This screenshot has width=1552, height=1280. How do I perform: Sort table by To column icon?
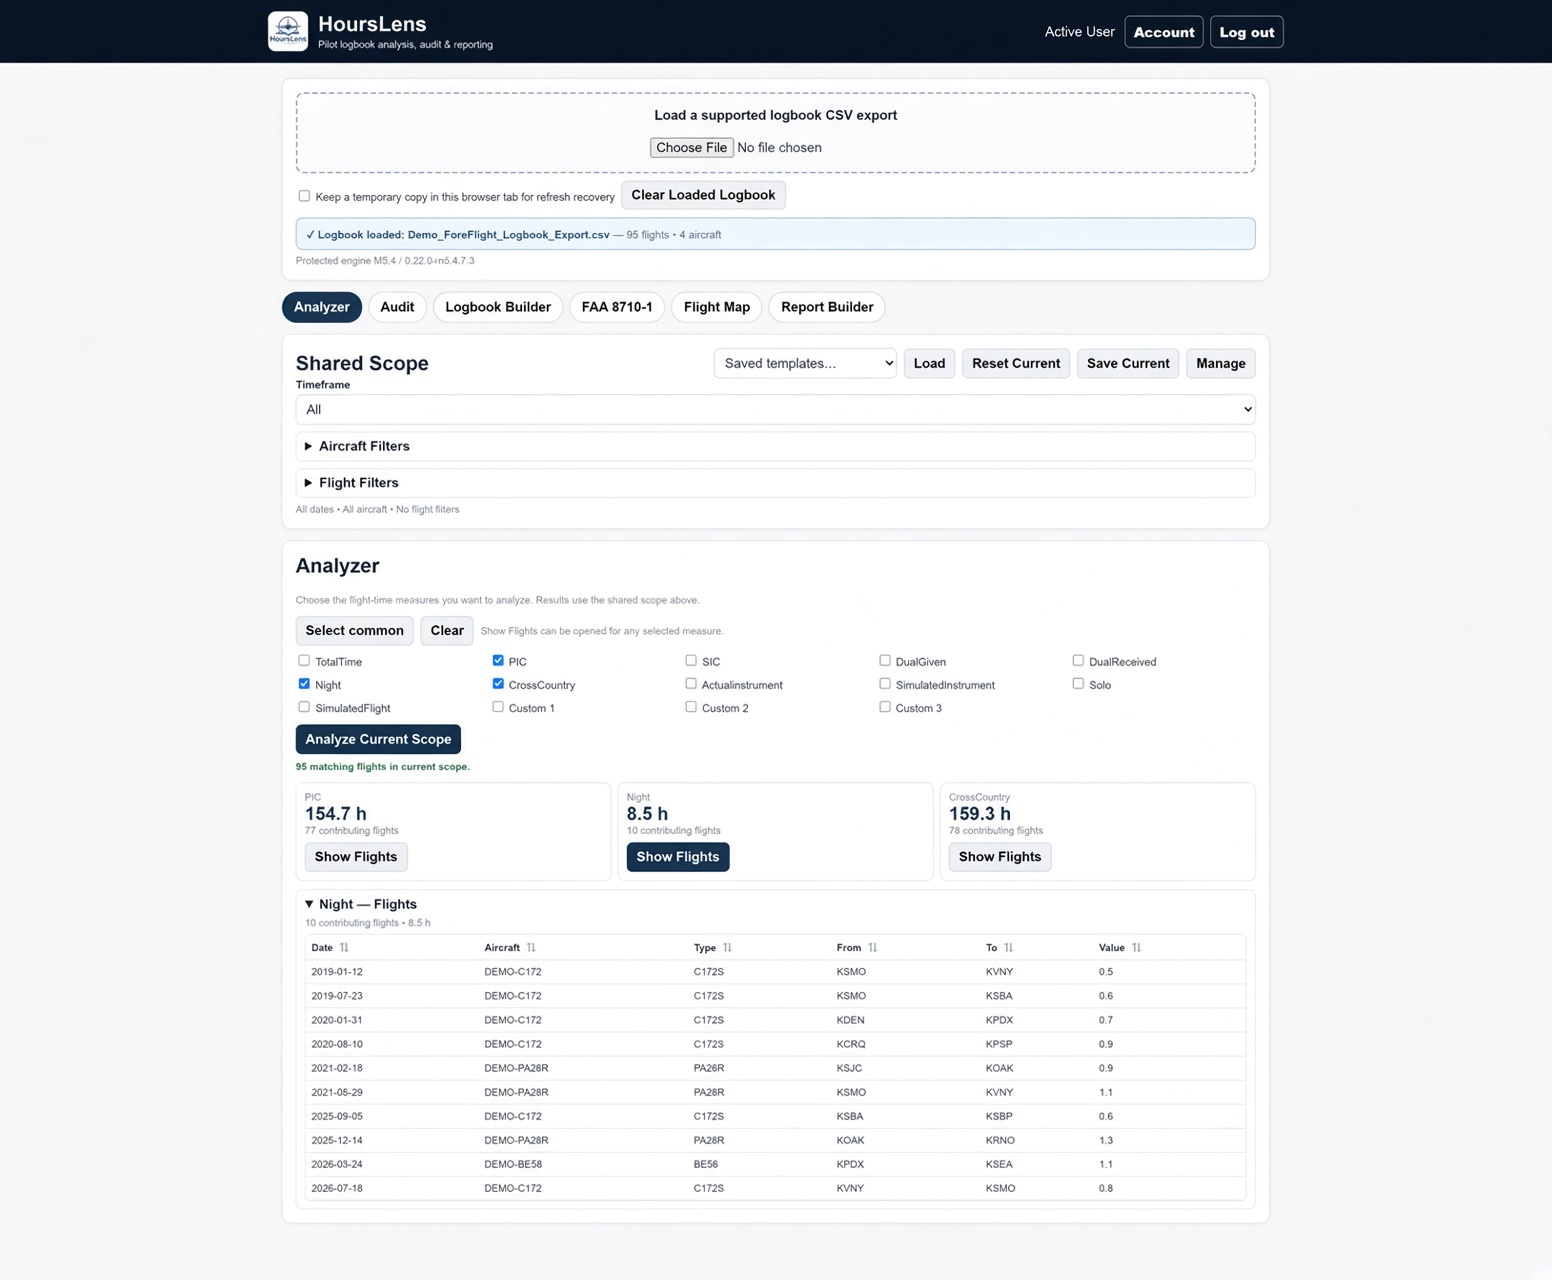pyautogui.click(x=1008, y=947)
